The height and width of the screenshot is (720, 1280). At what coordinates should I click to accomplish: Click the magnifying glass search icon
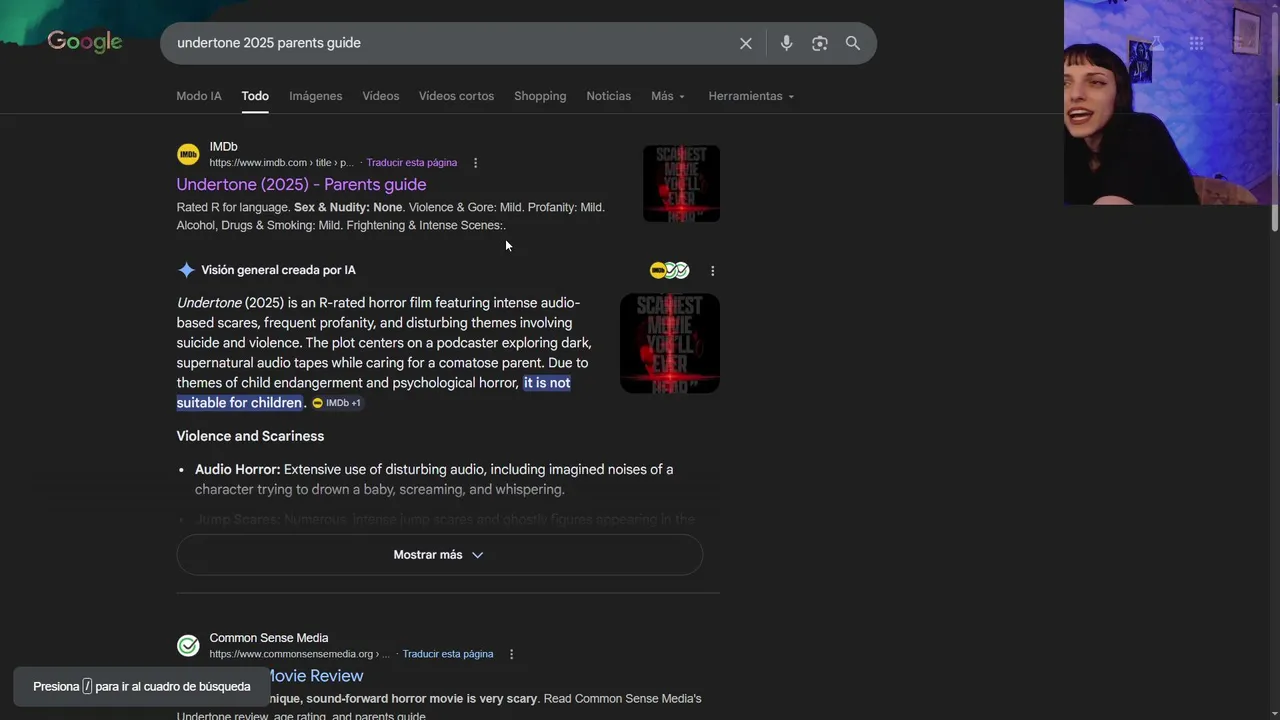click(x=853, y=43)
